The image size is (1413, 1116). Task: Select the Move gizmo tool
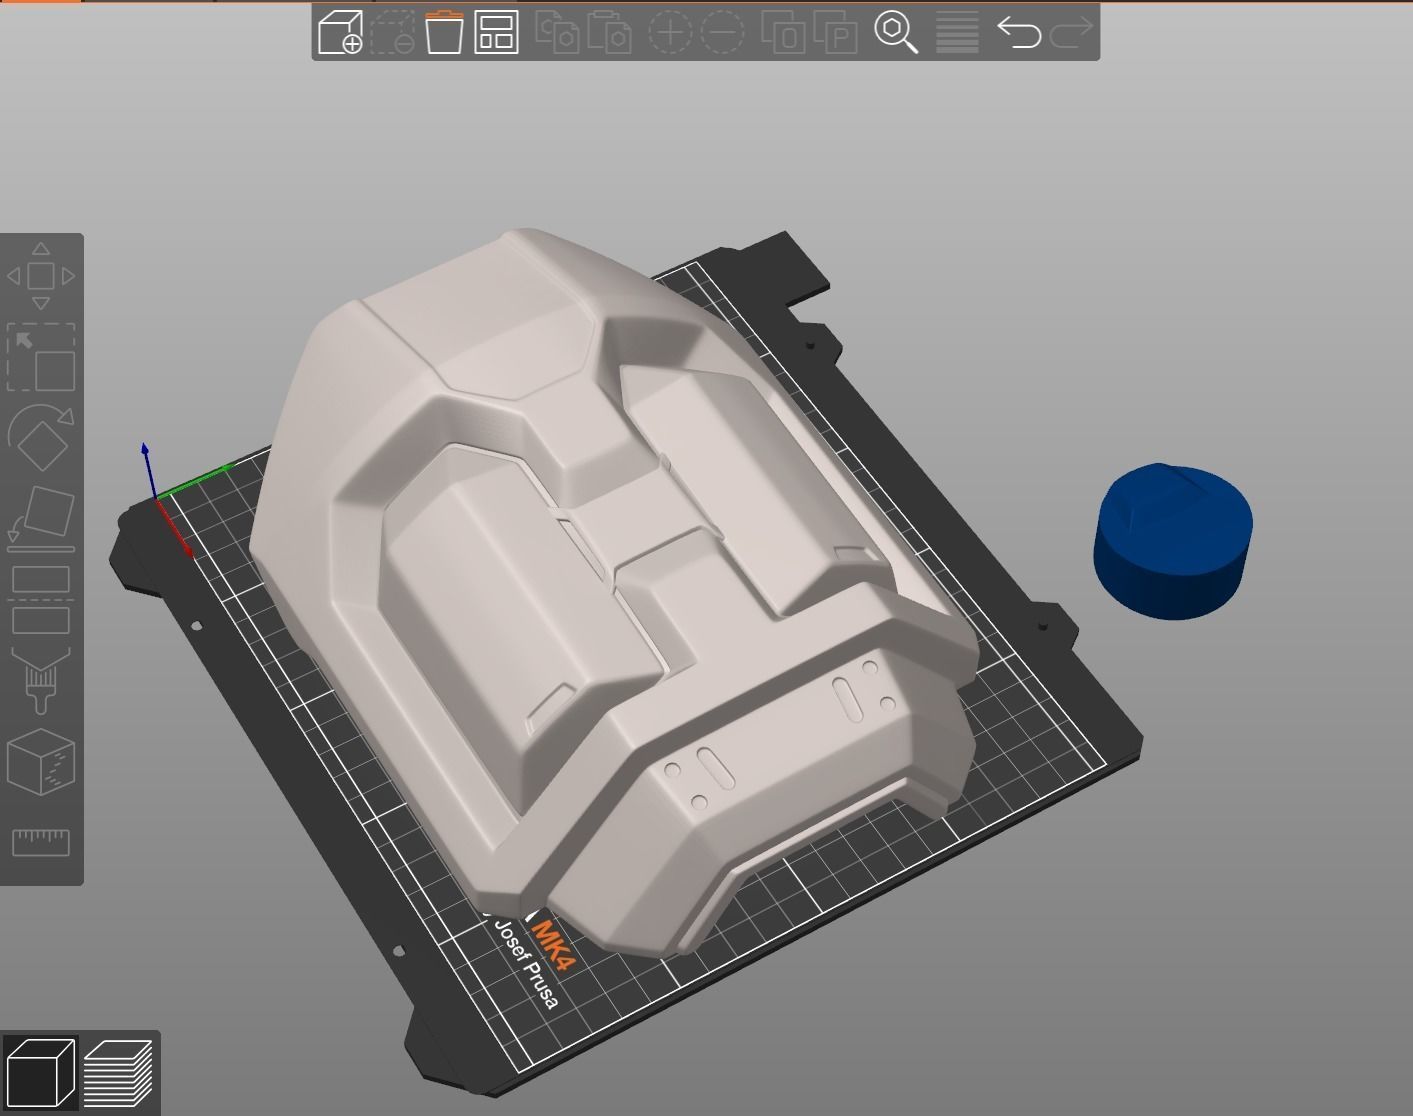point(41,276)
